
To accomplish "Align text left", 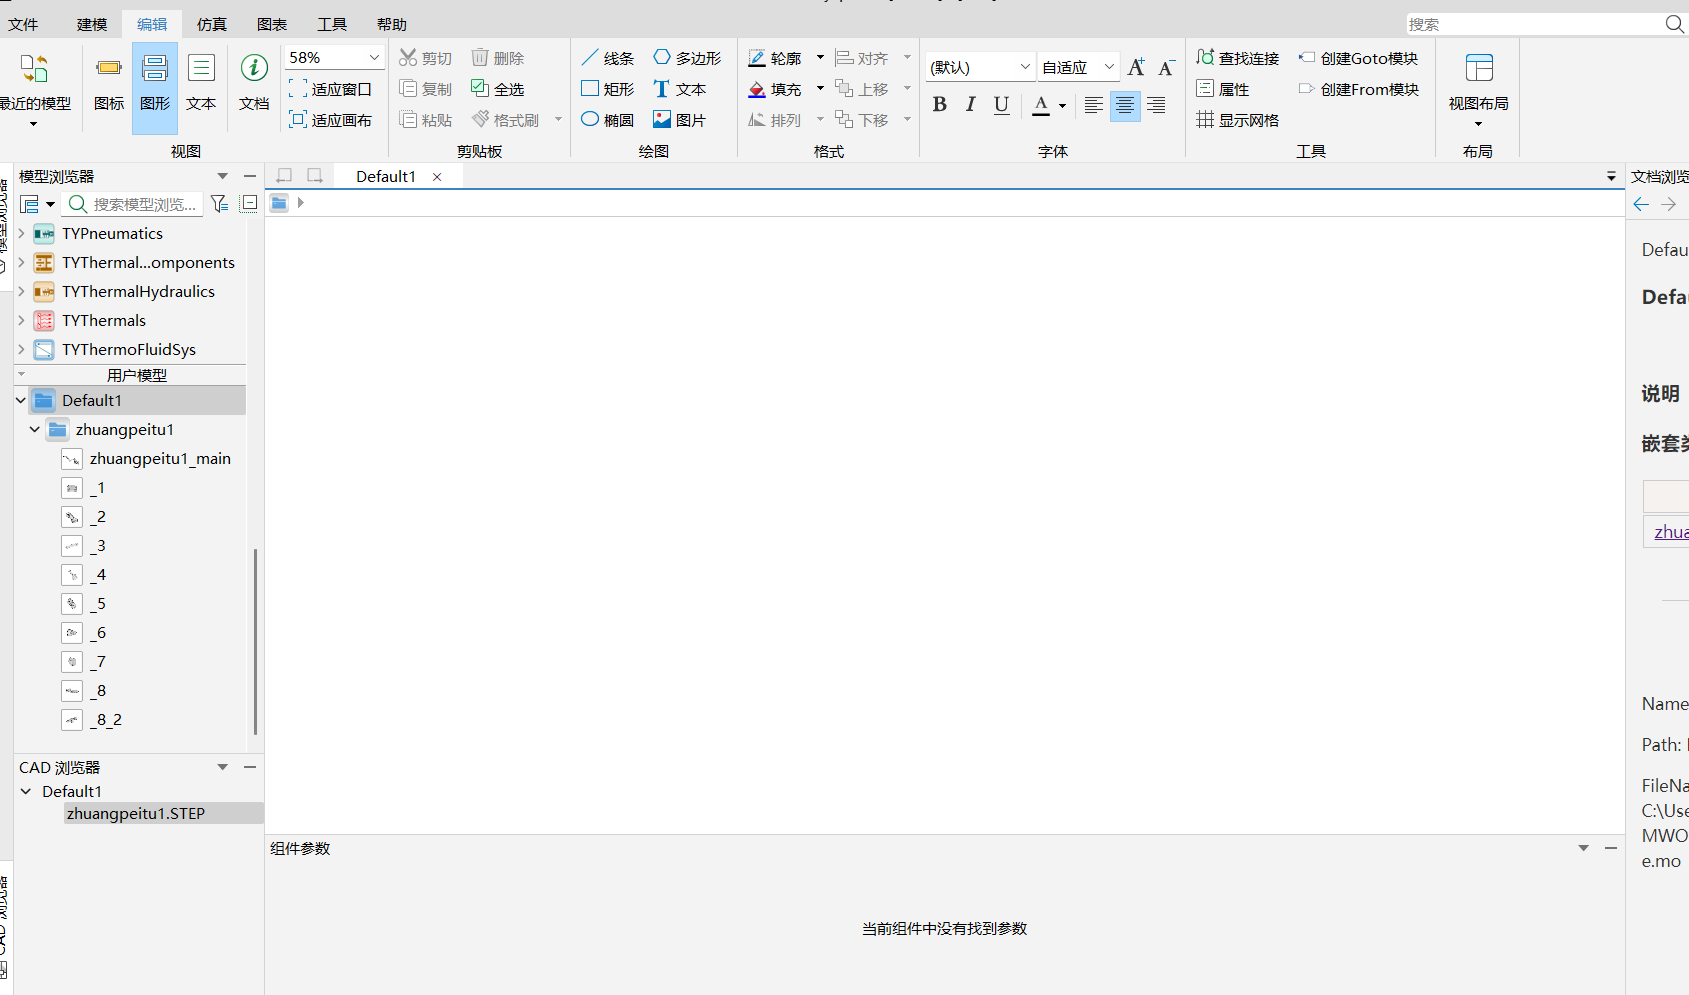I will tap(1094, 105).
